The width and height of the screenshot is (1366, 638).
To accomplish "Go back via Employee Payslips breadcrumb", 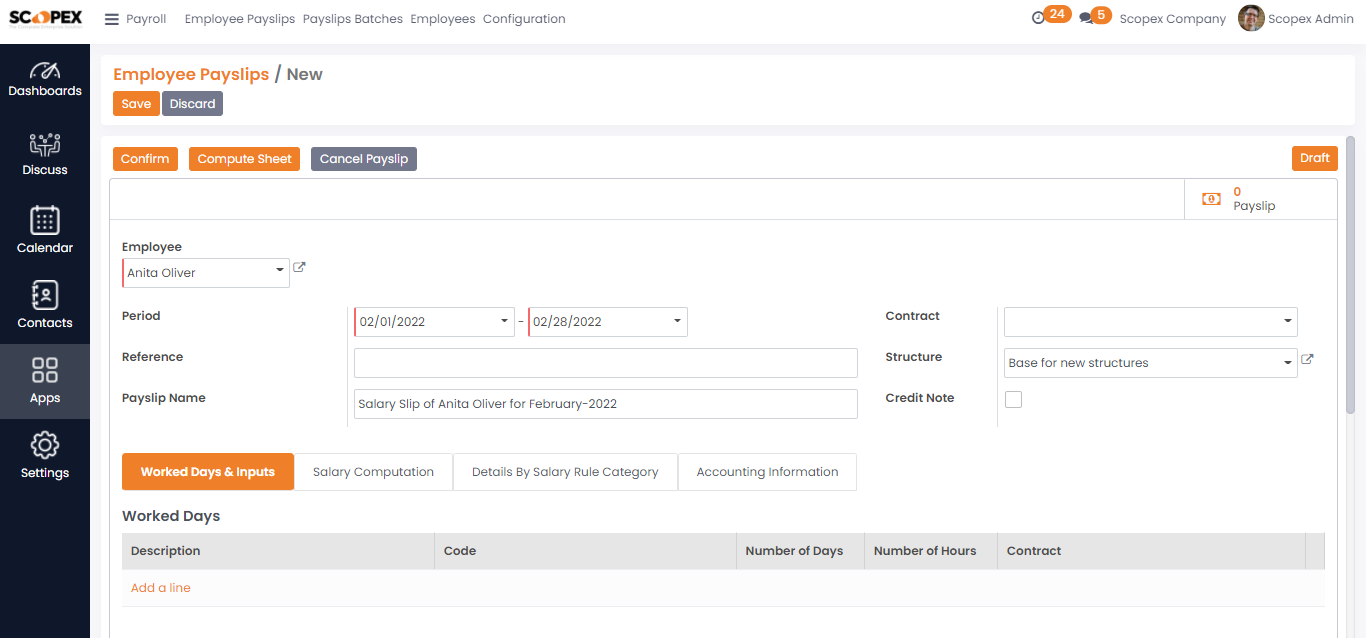I will tap(191, 74).
